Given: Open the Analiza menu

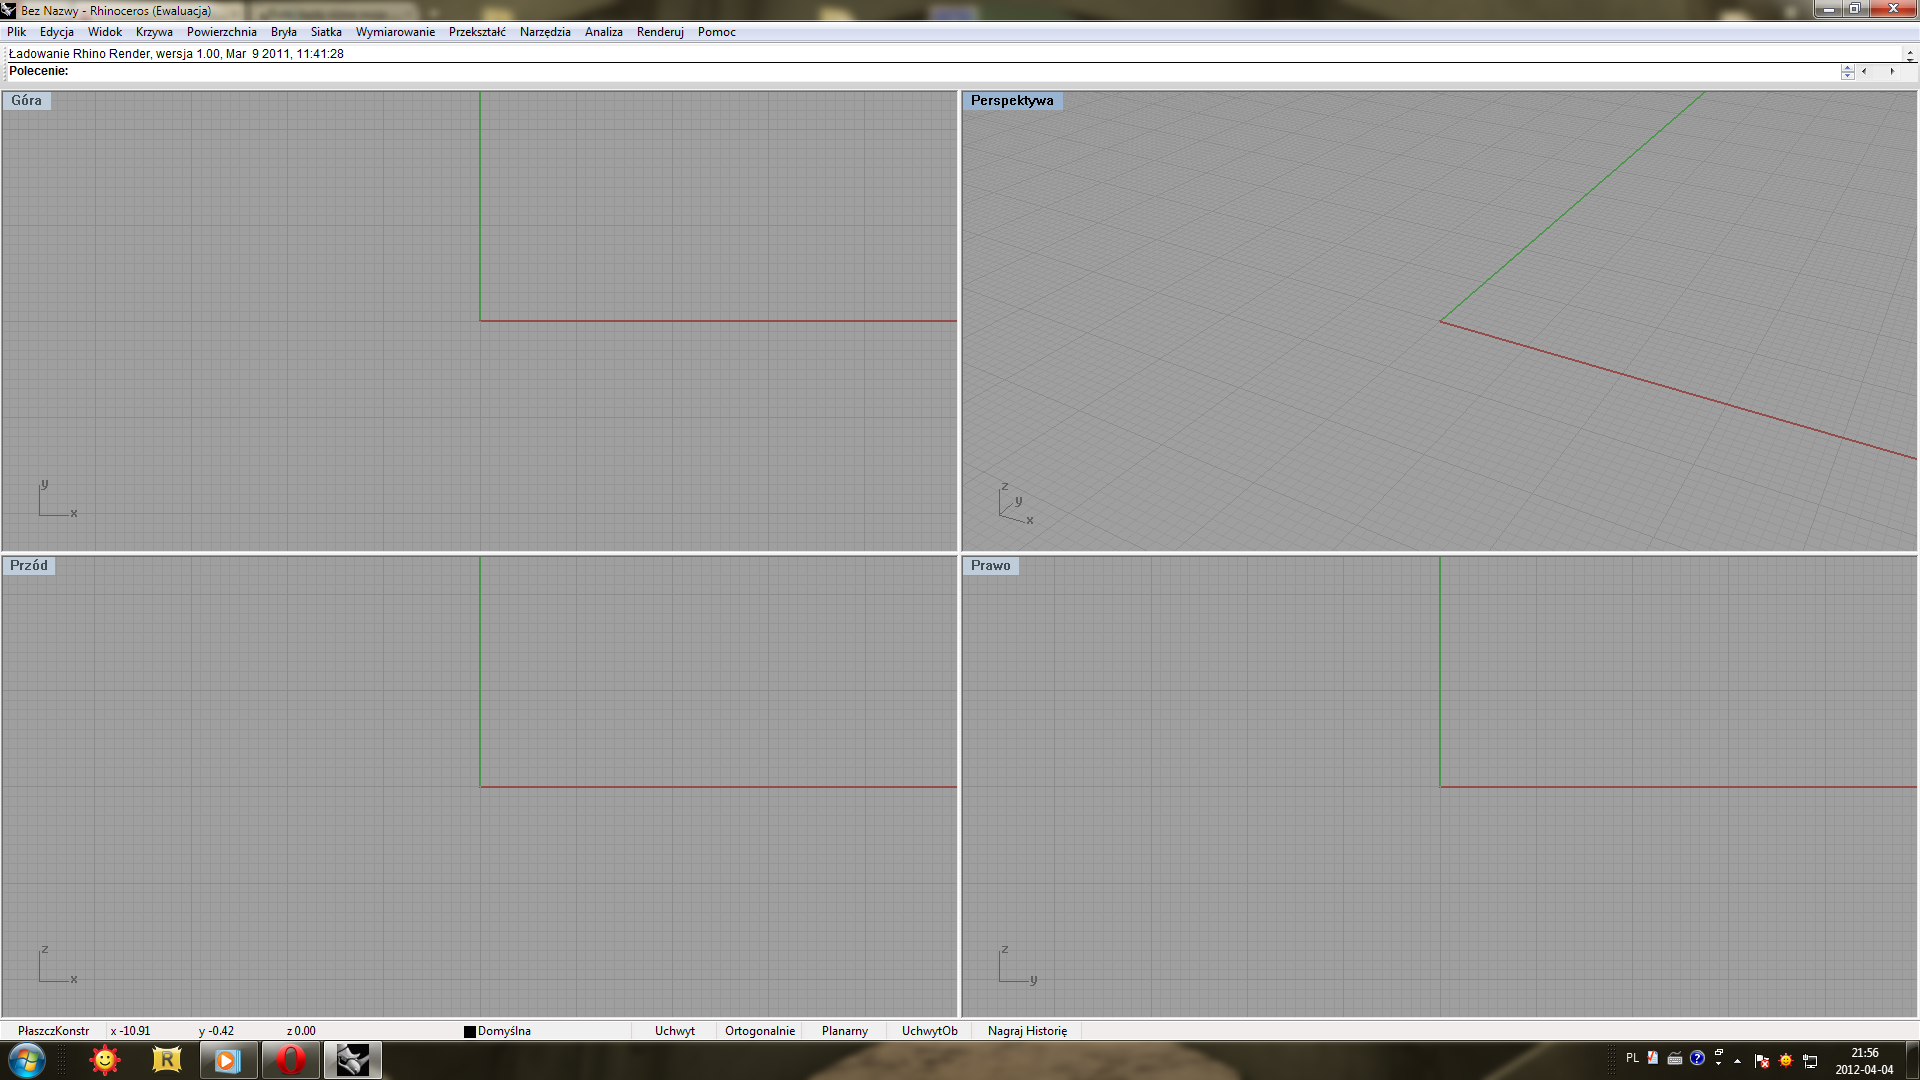Looking at the screenshot, I should (x=604, y=32).
